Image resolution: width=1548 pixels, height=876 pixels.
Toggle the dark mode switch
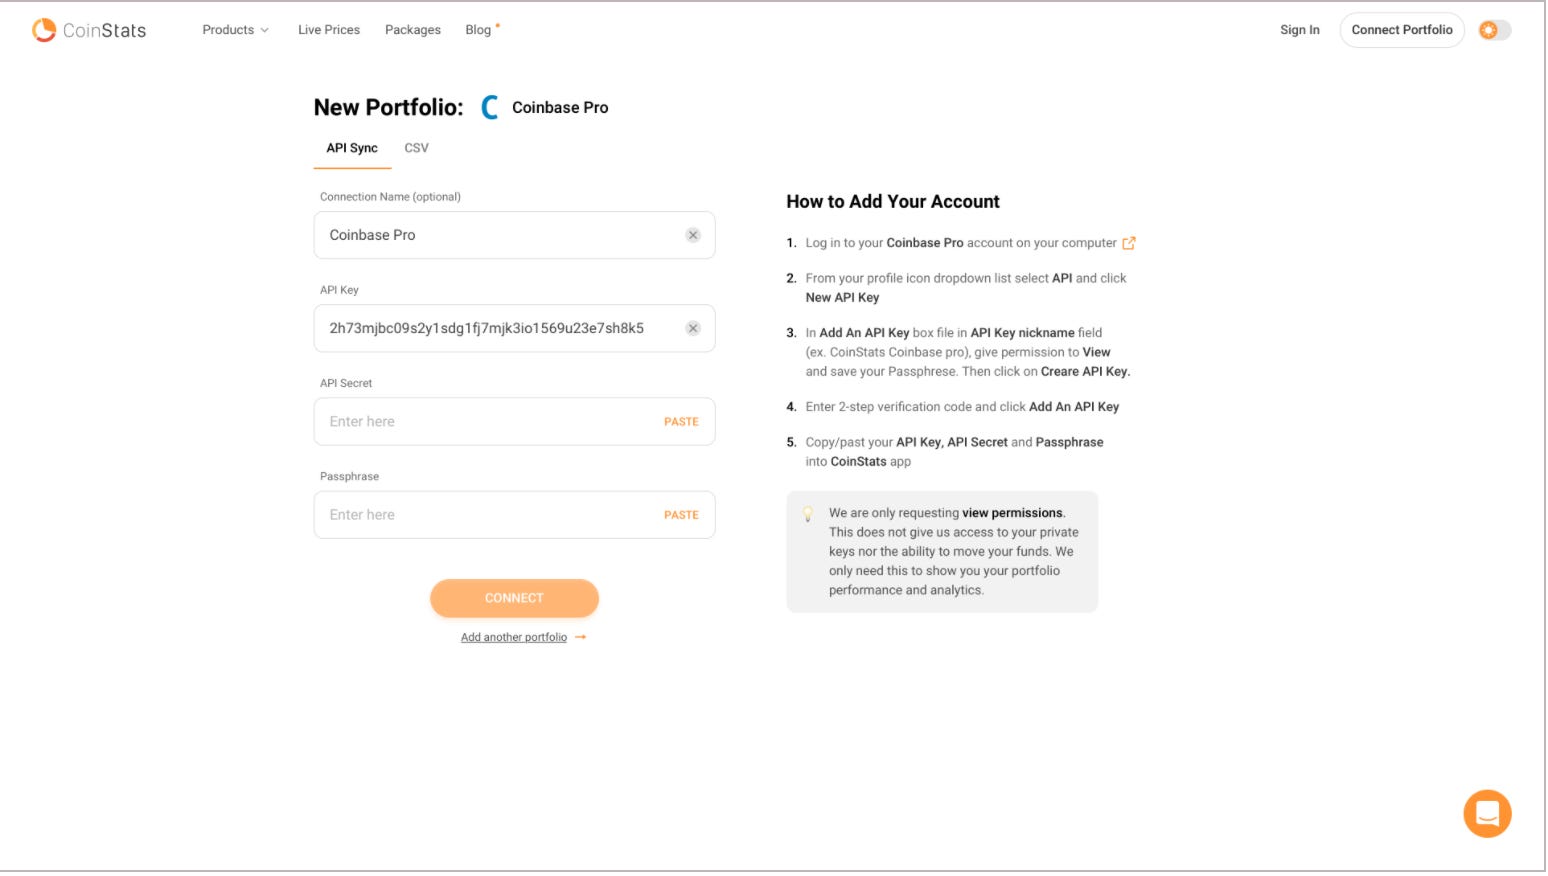1495,30
